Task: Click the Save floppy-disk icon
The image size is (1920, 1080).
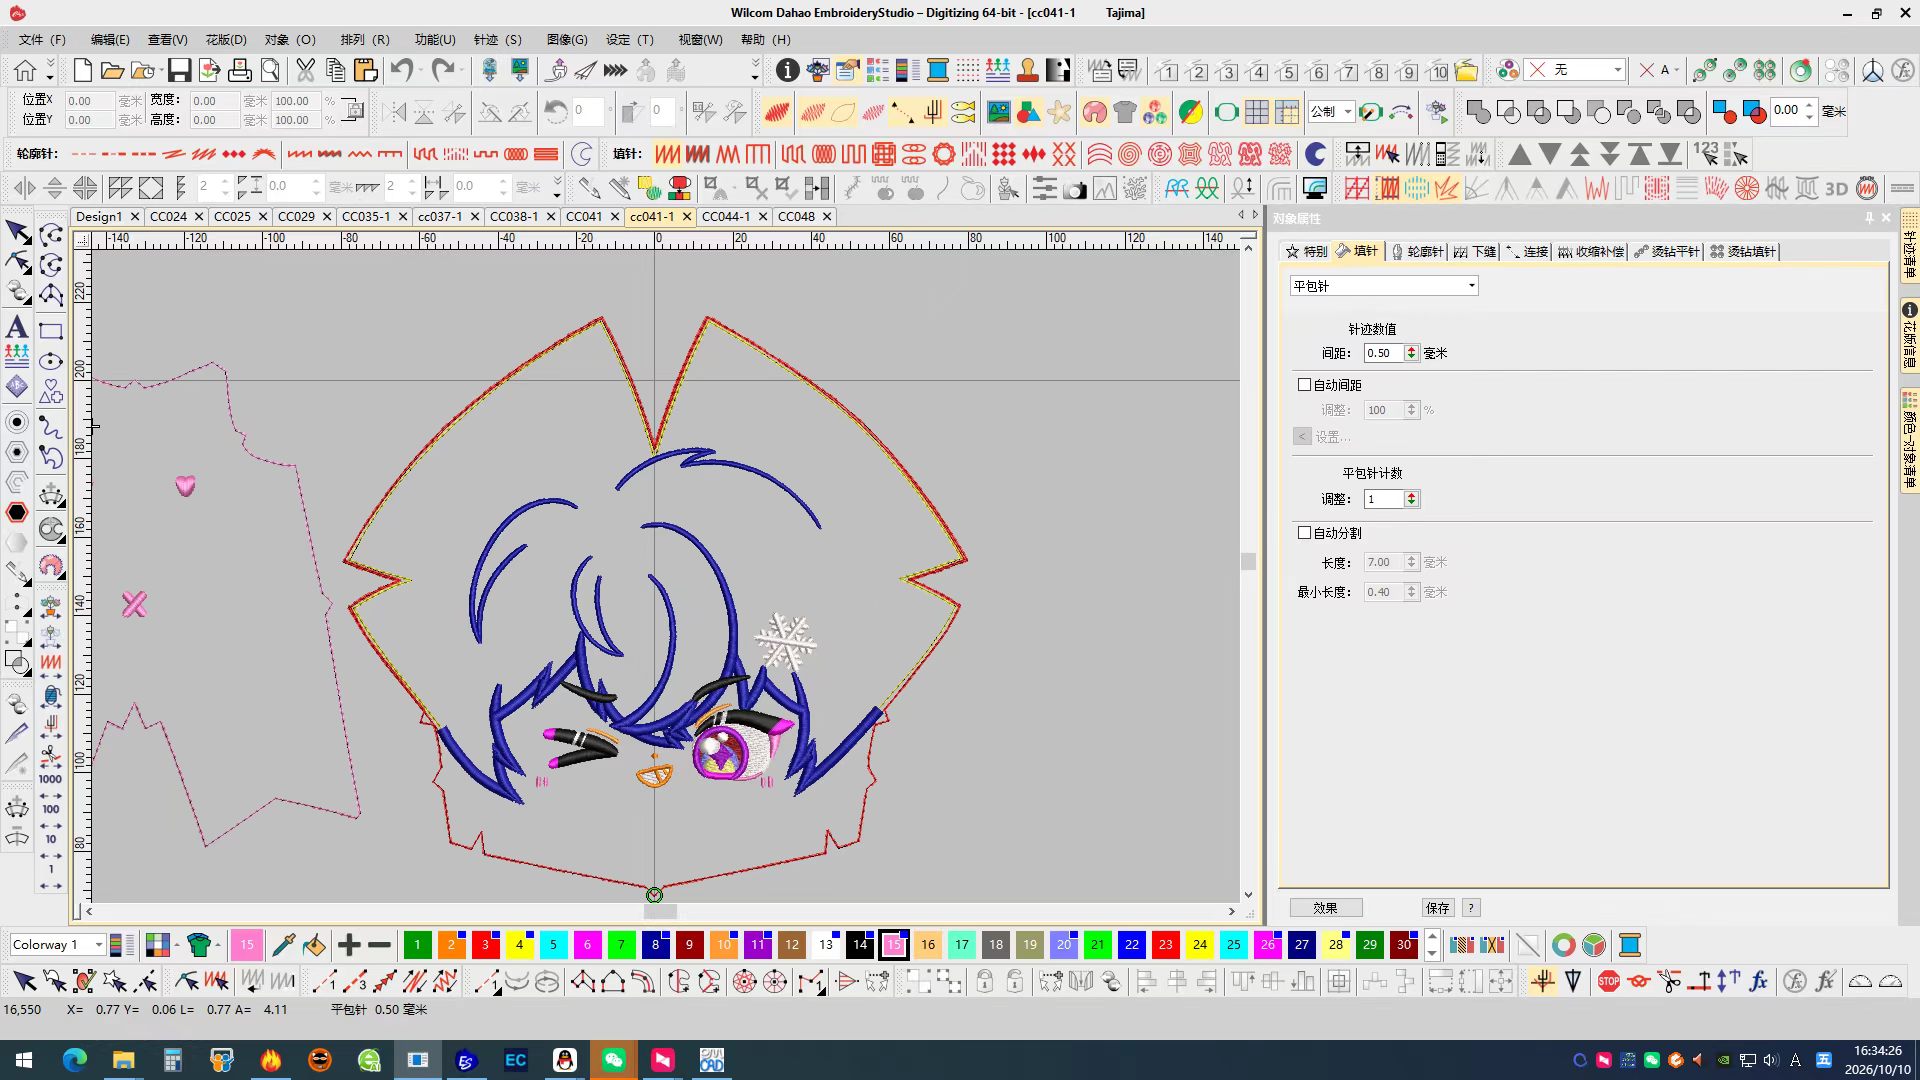Action: click(x=179, y=70)
